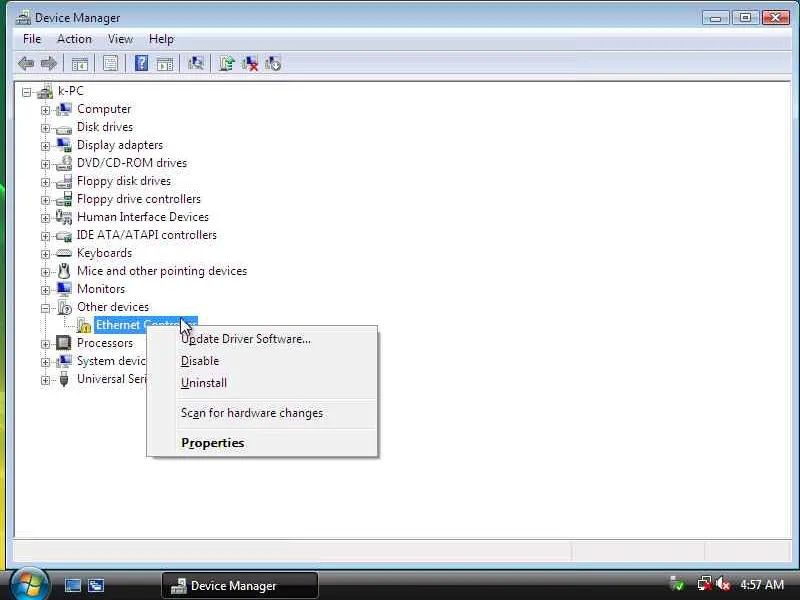800x600 pixels.
Task: Select Mice and other pointing devices label
Action: click(x=162, y=270)
